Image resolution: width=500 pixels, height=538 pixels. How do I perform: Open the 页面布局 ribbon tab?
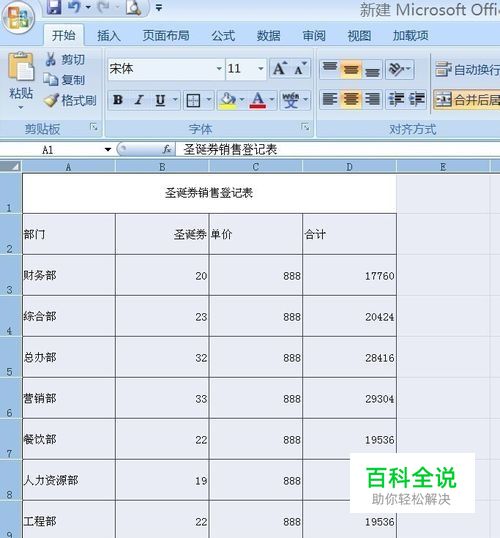pos(166,36)
